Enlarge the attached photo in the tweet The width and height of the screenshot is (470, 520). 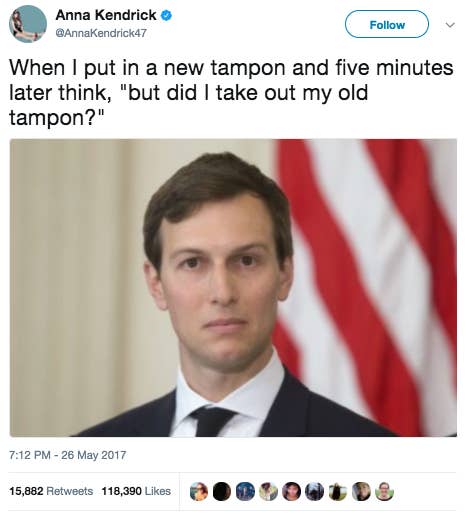pyautogui.click(x=233, y=288)
